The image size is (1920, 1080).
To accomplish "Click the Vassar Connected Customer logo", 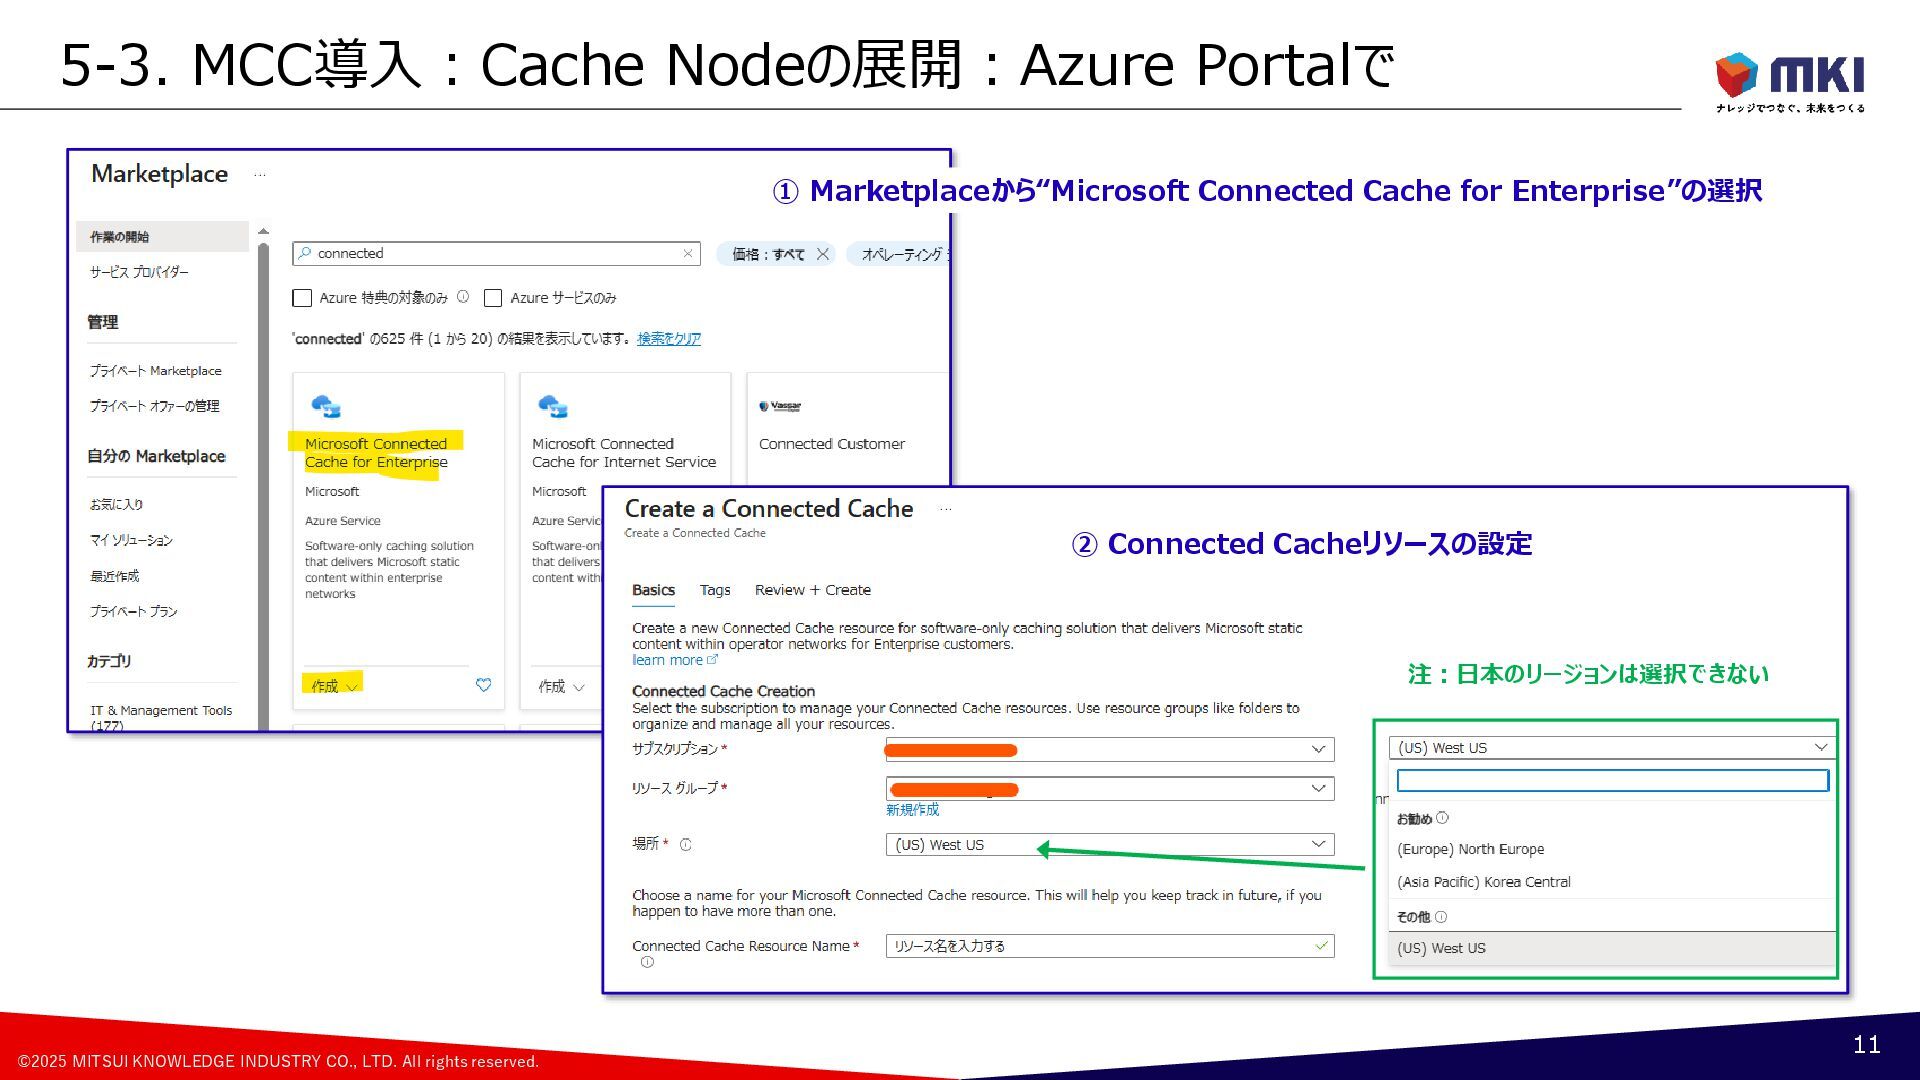I will (x=781, y=406).
